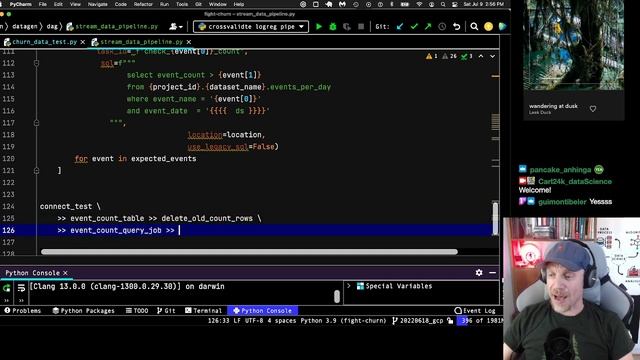
Task: Click line position 126:33 in status bar
Action: 219,321
